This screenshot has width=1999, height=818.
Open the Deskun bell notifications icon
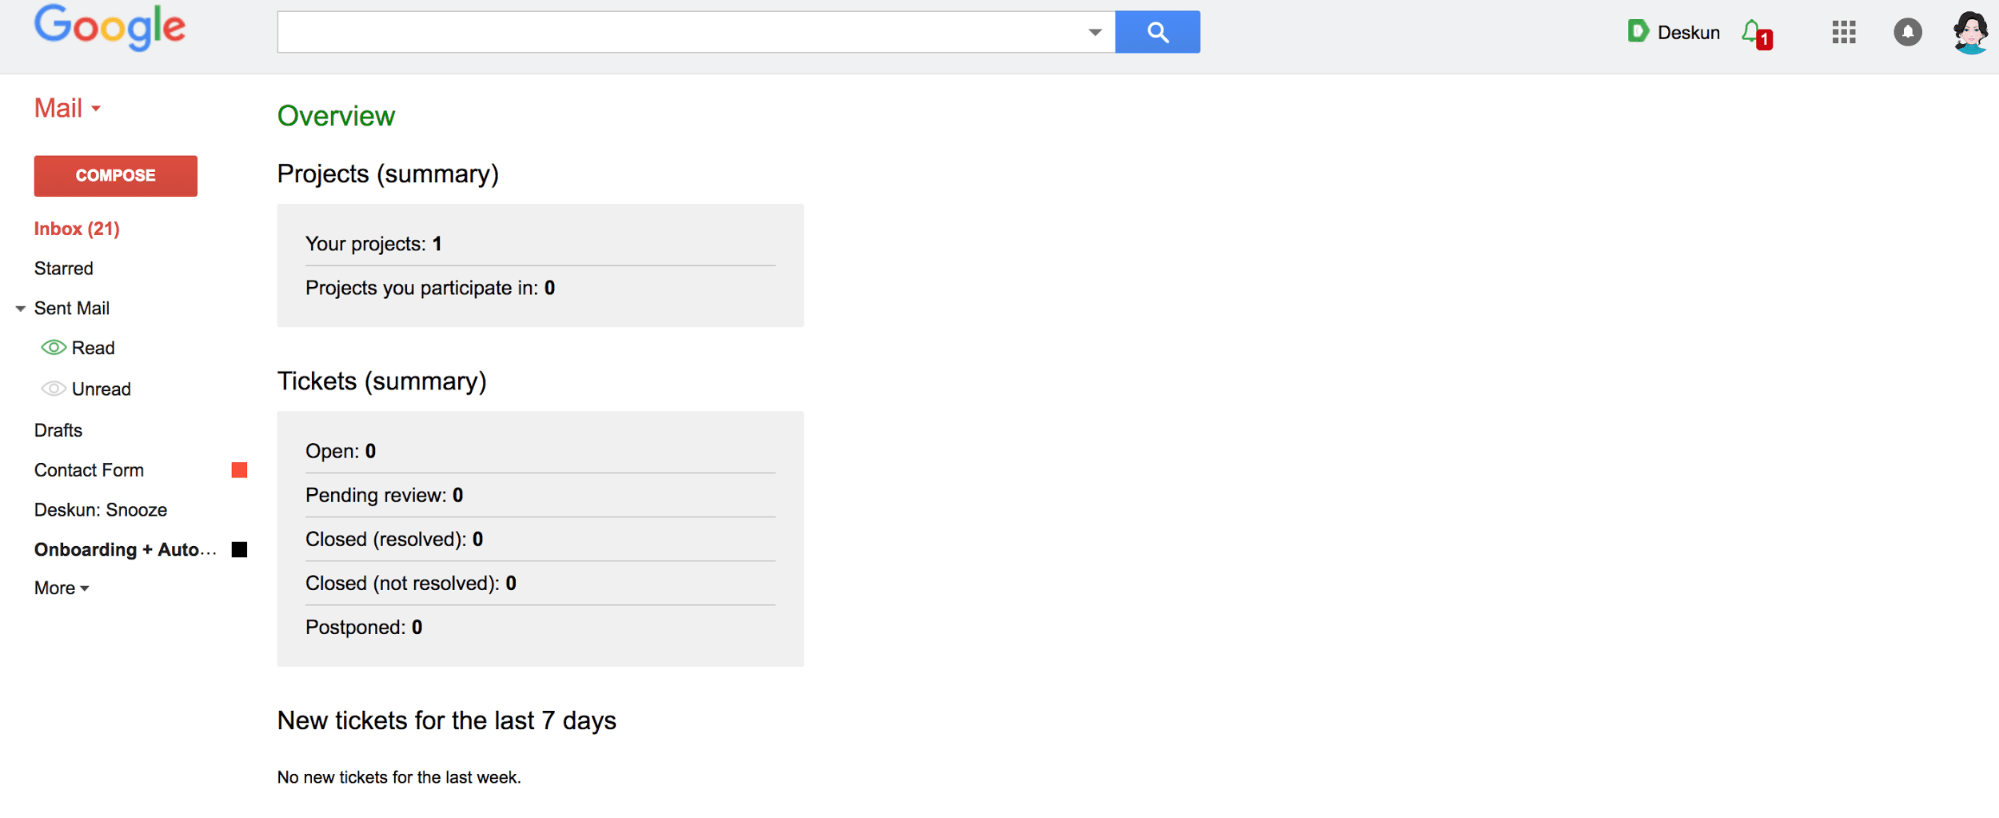pyautogui.click(x=1757, y=33)
